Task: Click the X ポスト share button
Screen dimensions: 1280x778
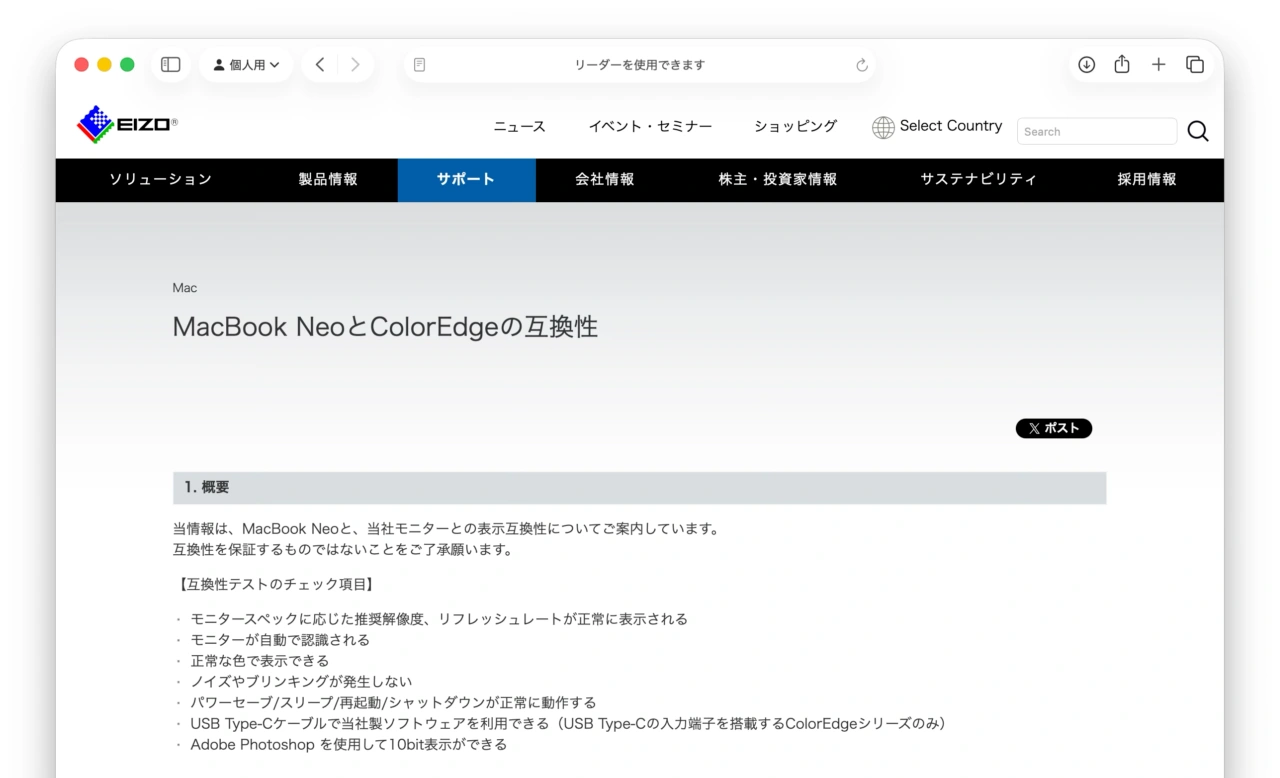Action: 1054,428
